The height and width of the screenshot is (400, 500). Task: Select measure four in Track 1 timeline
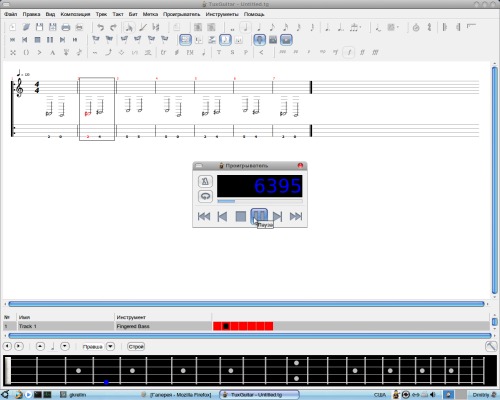(x=243, y=326)
